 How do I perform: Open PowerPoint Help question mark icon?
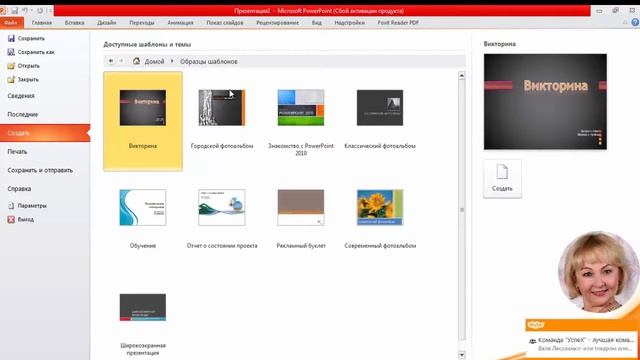click(x=635, y=23)
